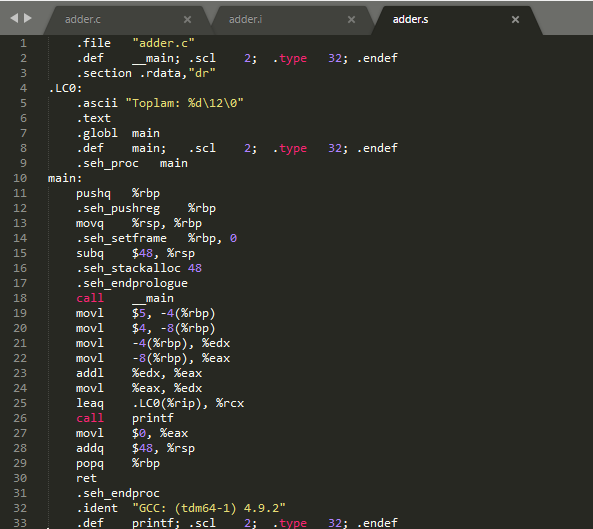Click the right tab scroll arrow
The width and height of the screenshot is (593, 529).
pos(28,18)
